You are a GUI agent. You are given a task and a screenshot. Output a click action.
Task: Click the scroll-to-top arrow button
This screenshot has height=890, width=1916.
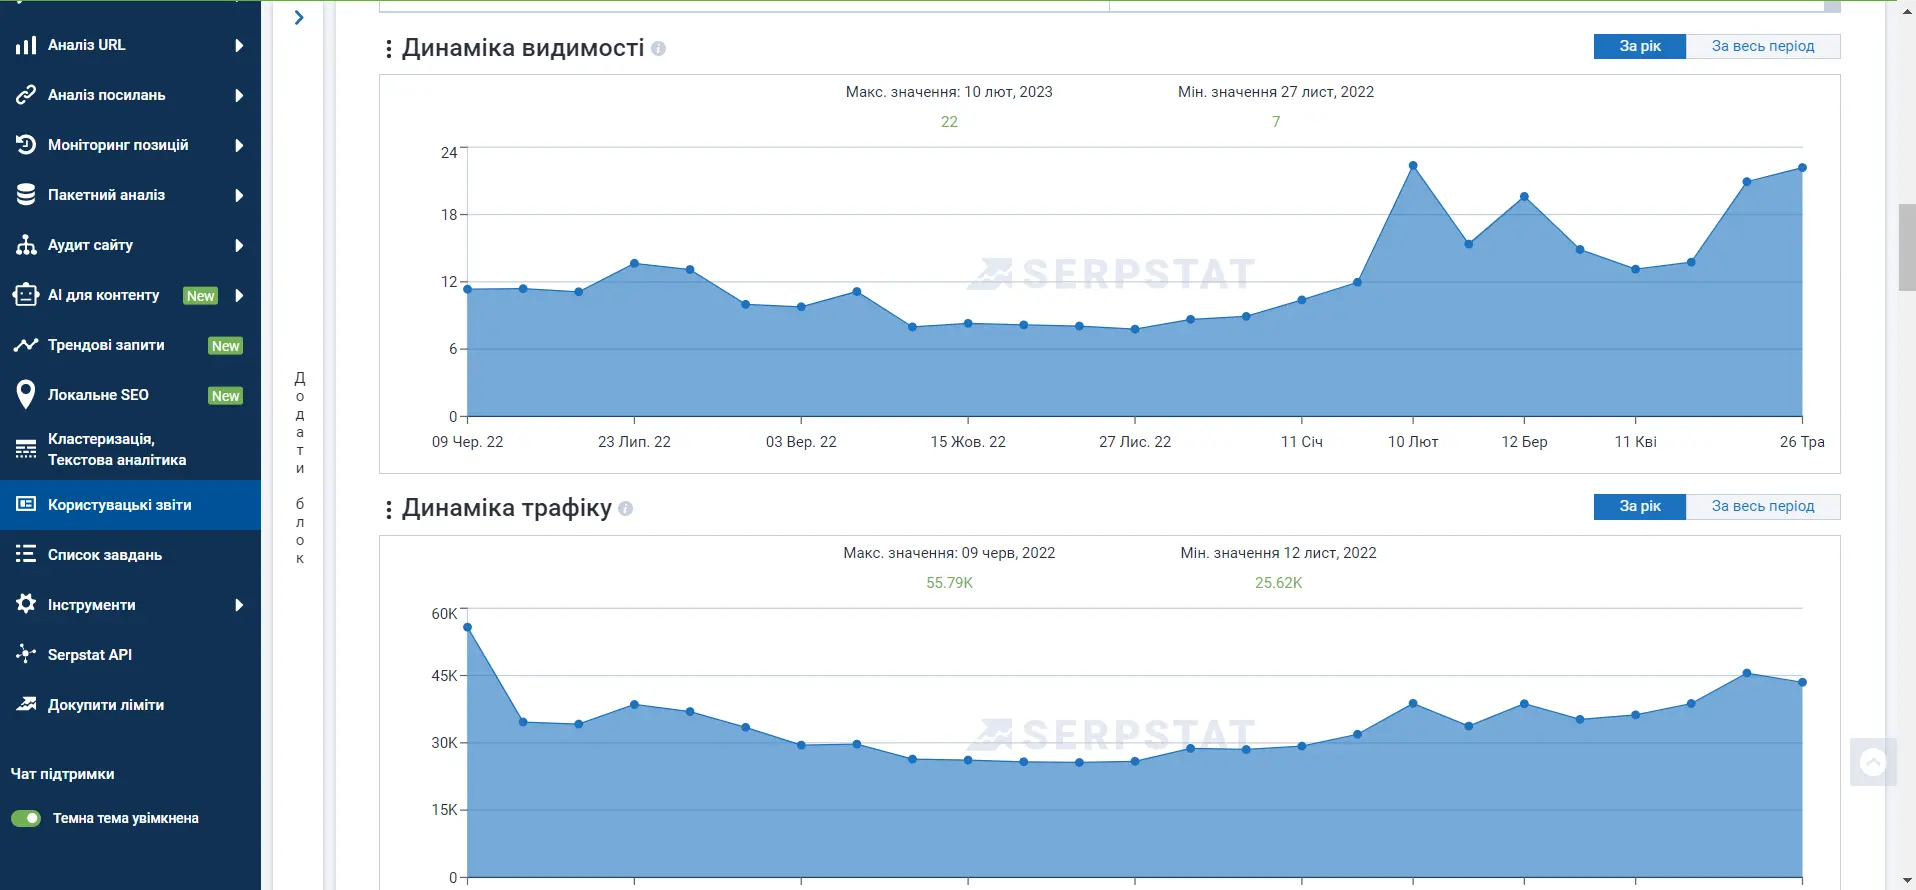1873,762
